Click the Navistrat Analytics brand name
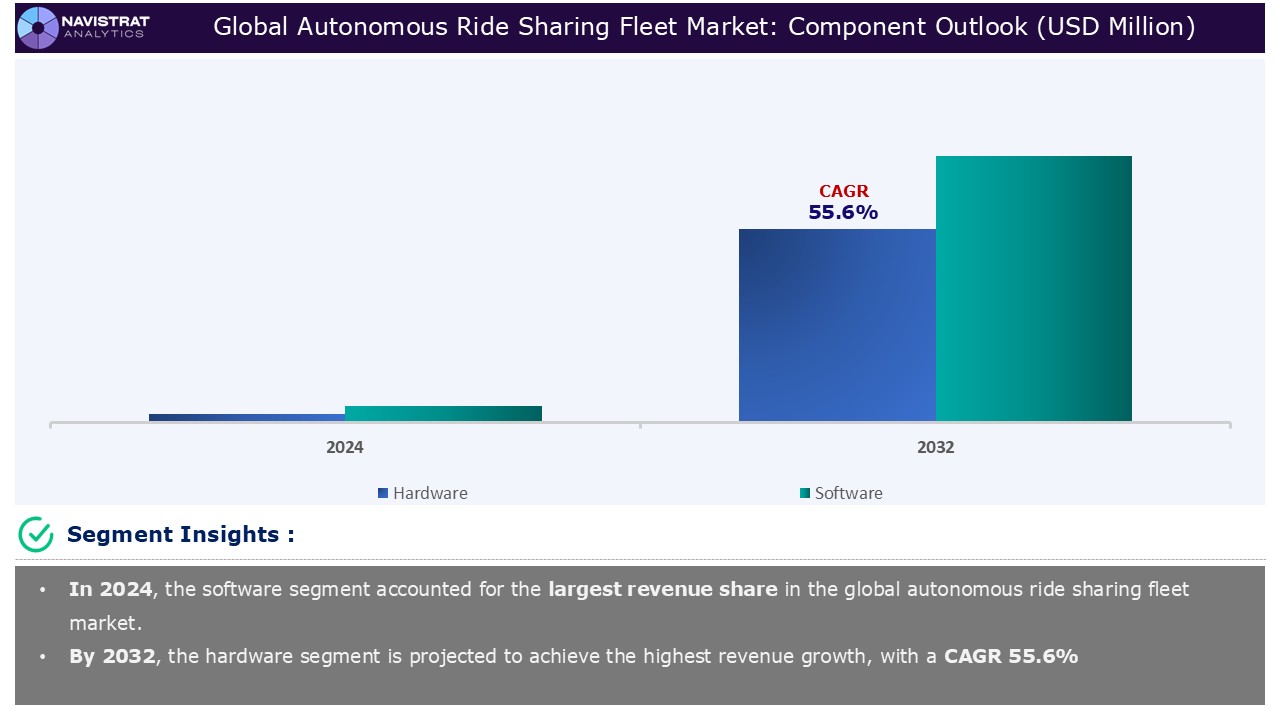Screen dimensions: 1280x720 [103, 27]
